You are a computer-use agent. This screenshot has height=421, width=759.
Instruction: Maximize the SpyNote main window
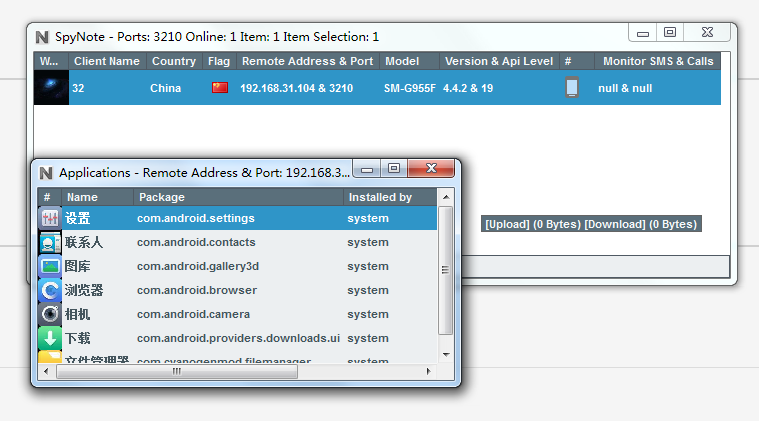tap(670, 32)
